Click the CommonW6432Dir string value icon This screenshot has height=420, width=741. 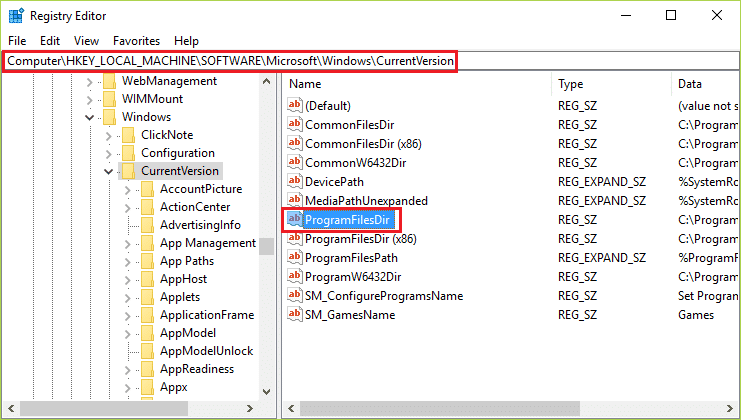[x=294, y=162]
